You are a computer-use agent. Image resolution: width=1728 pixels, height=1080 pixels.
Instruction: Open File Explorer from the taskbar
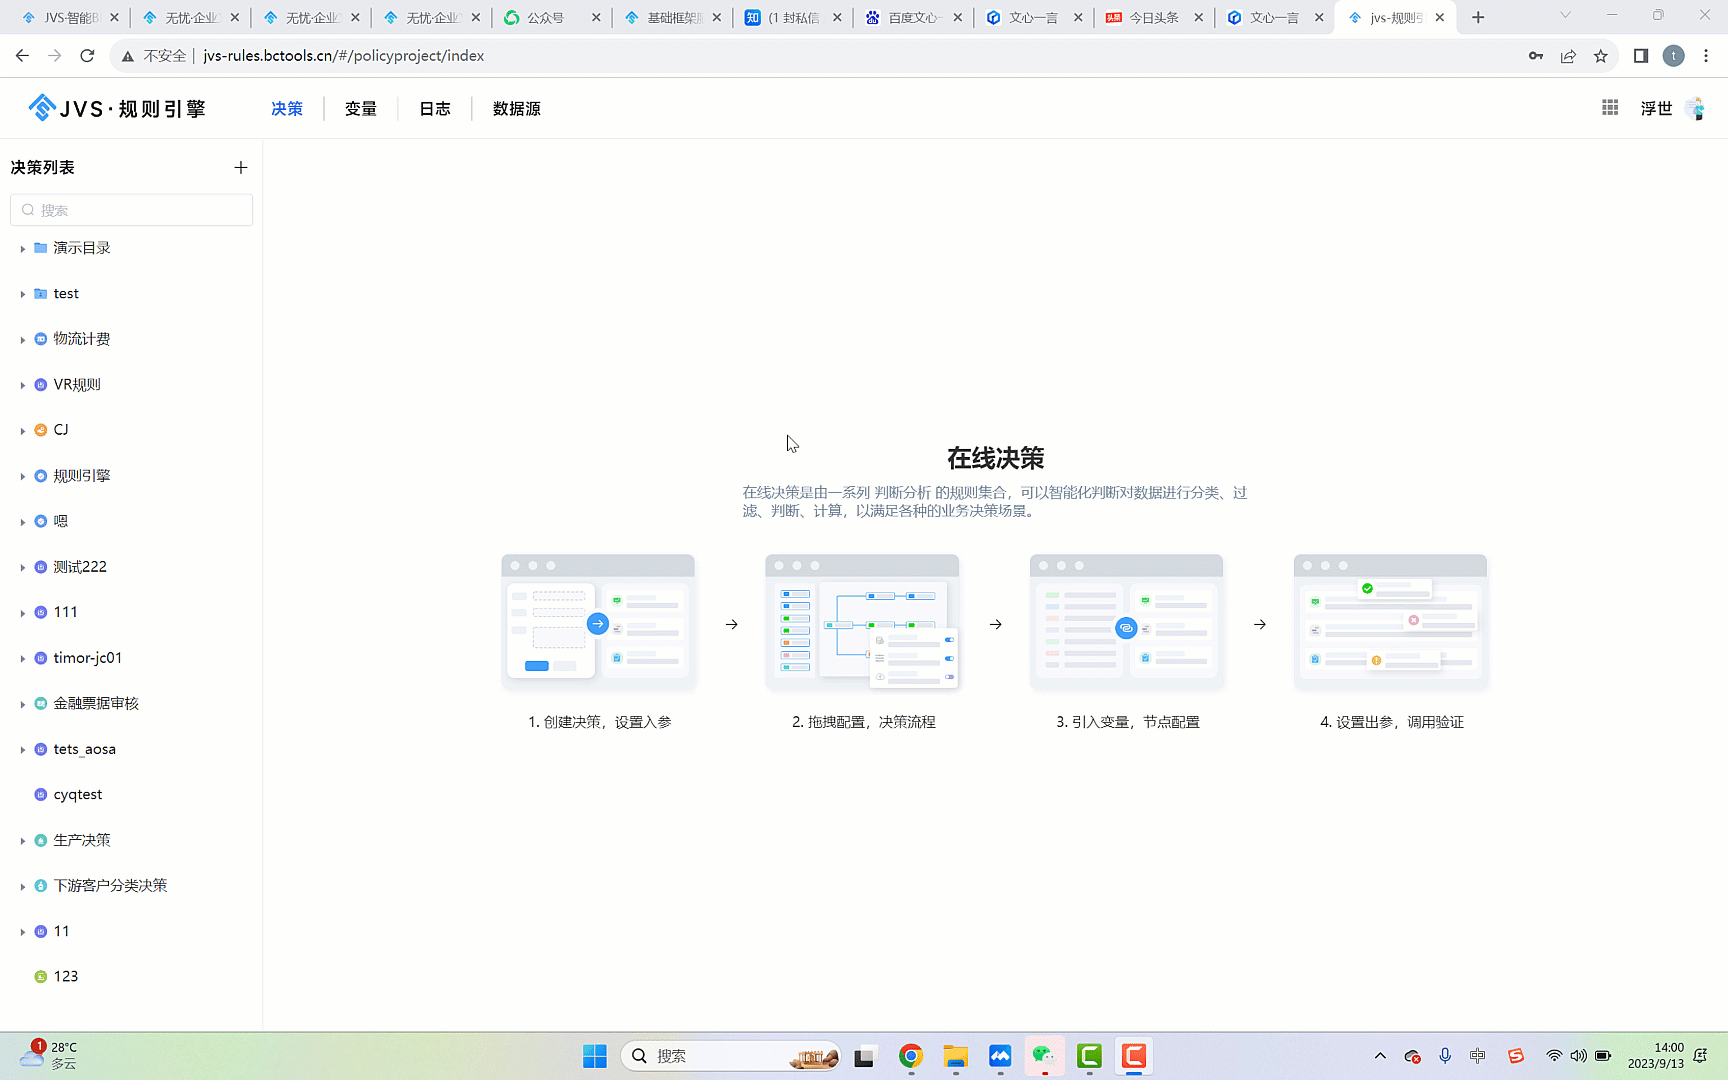pos(955,1056)
